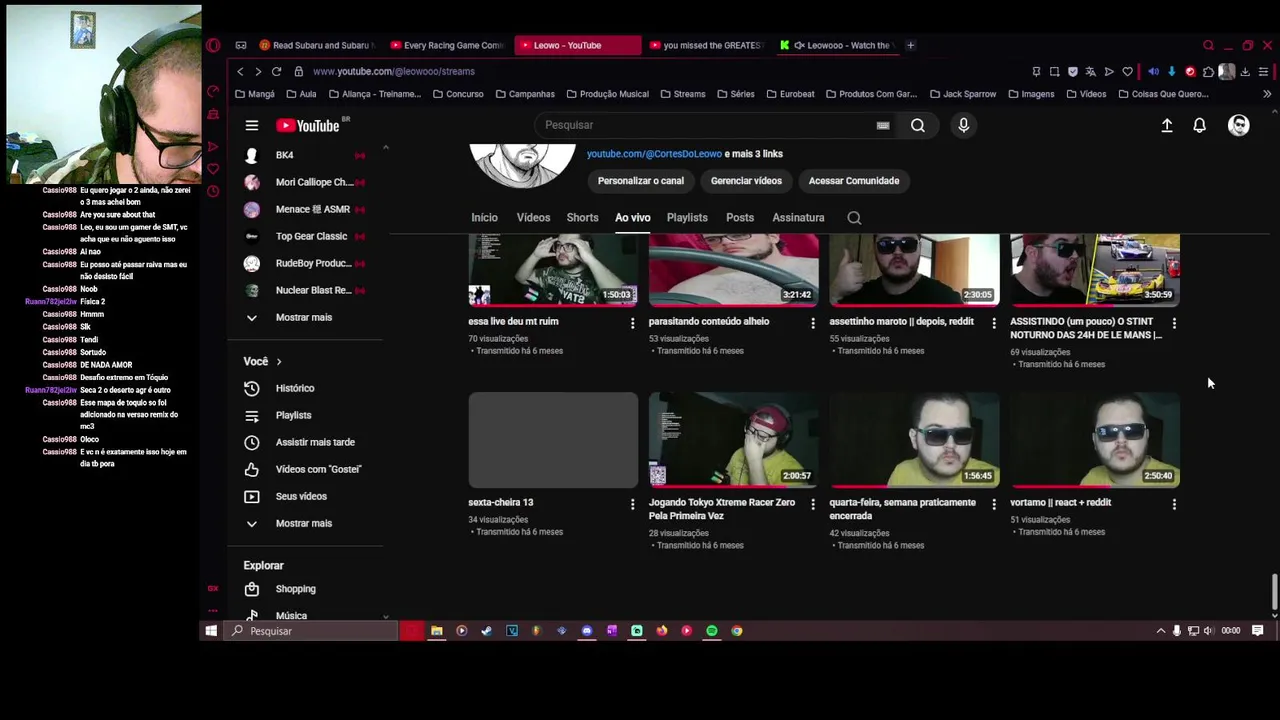Open options for 'vortamo || react + reddit'
This screenshot has height=720, width=1280.
tap(1174, 504)
